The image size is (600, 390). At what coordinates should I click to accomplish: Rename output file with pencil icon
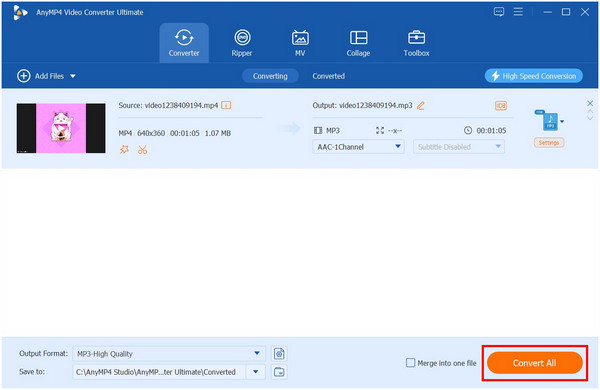[x=421, y=105]
